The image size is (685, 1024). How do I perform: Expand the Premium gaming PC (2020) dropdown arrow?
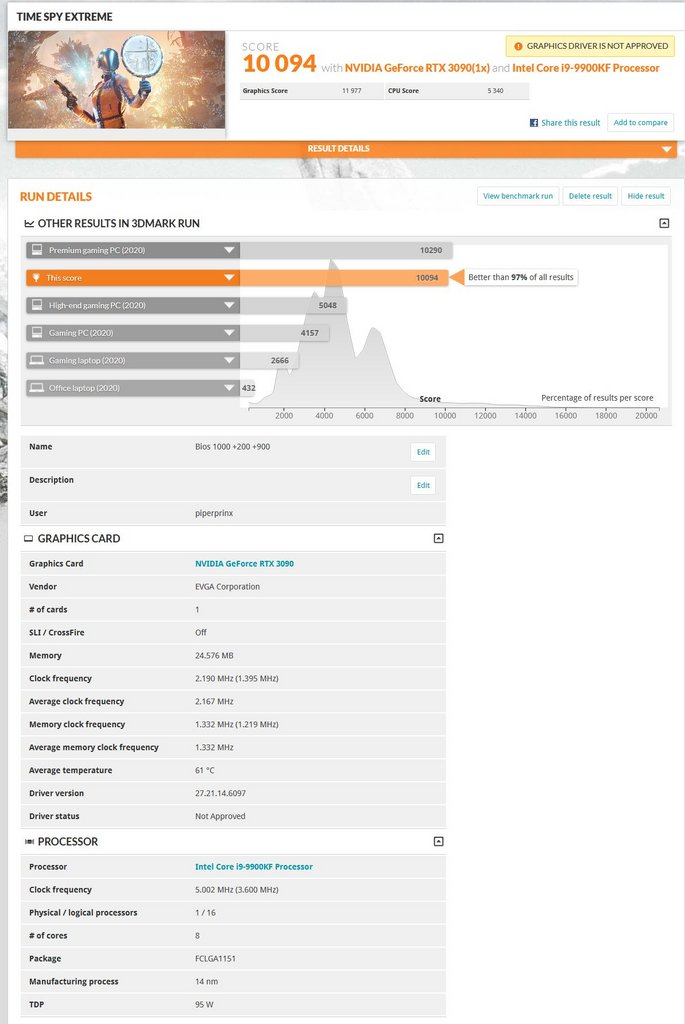229,250
